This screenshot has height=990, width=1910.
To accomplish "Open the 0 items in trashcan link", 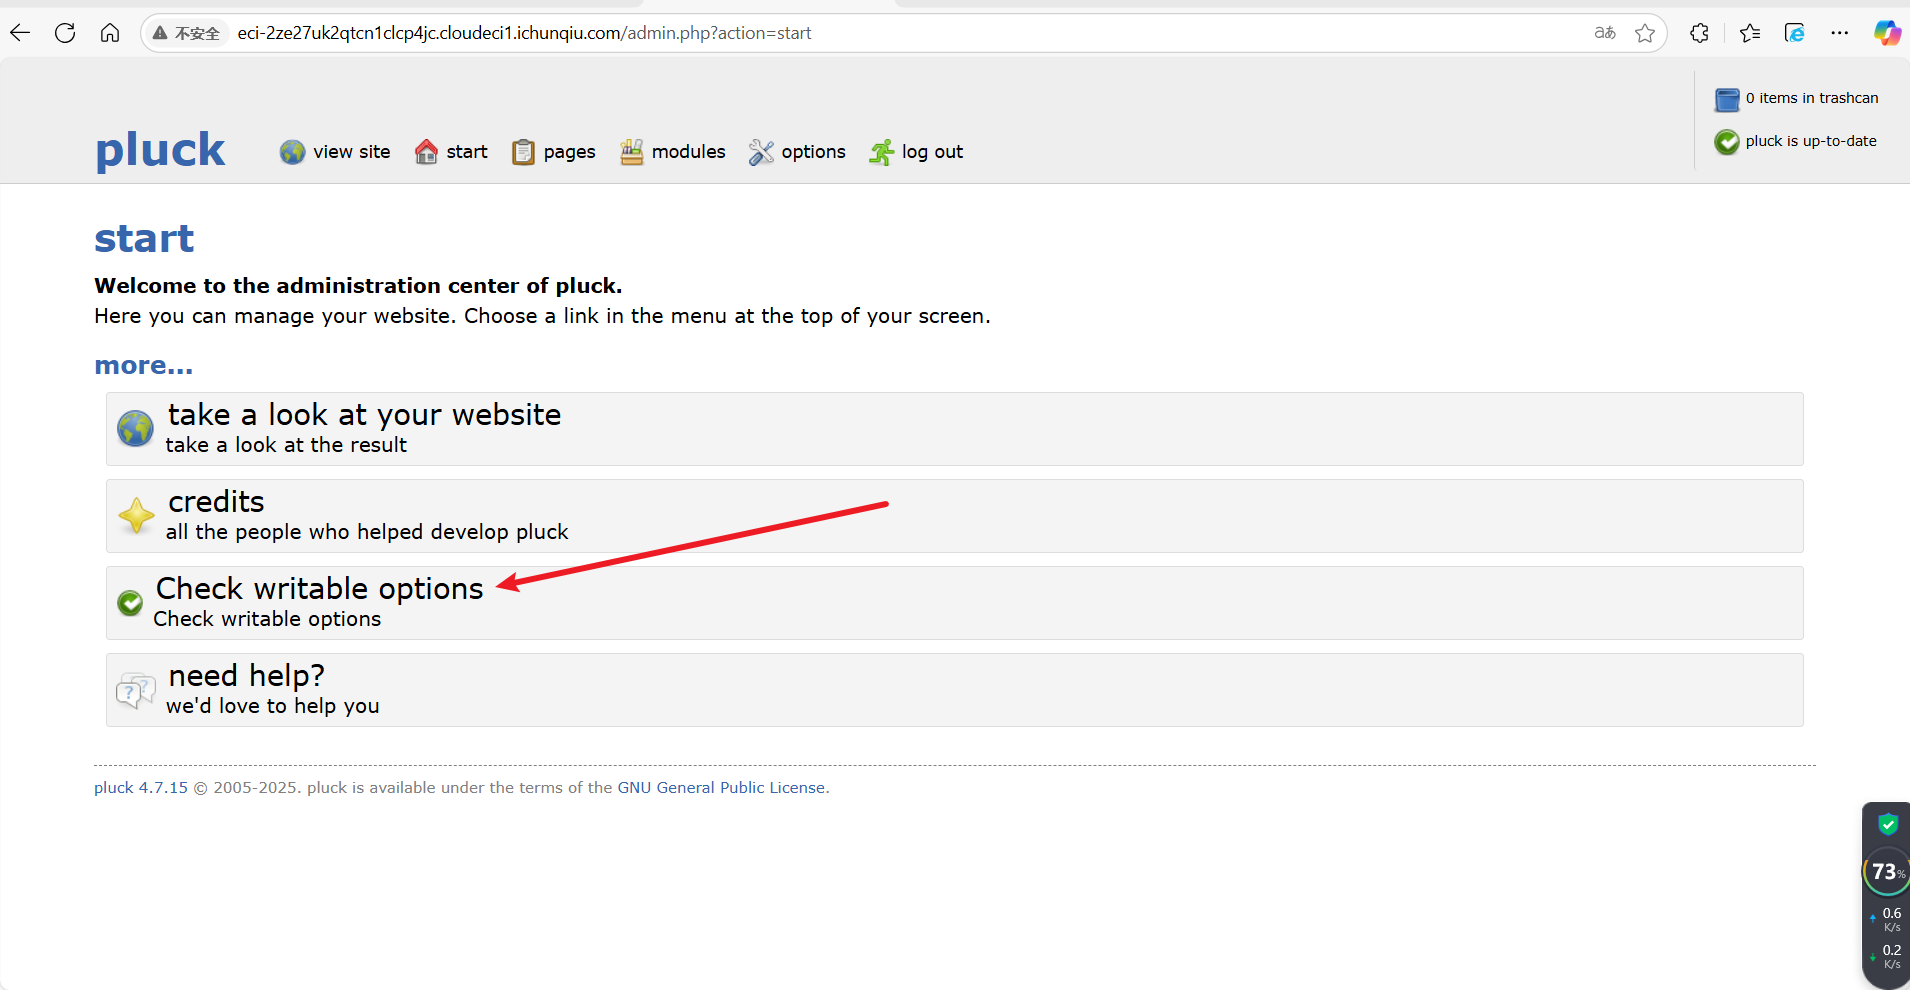I will tap(1812, 98).
